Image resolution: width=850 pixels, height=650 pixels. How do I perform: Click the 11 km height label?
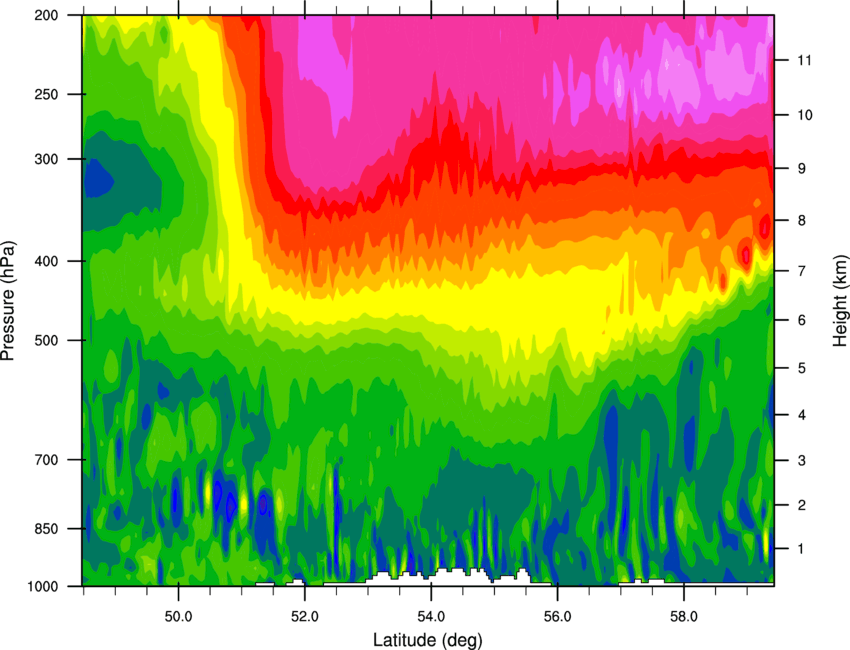804,60
